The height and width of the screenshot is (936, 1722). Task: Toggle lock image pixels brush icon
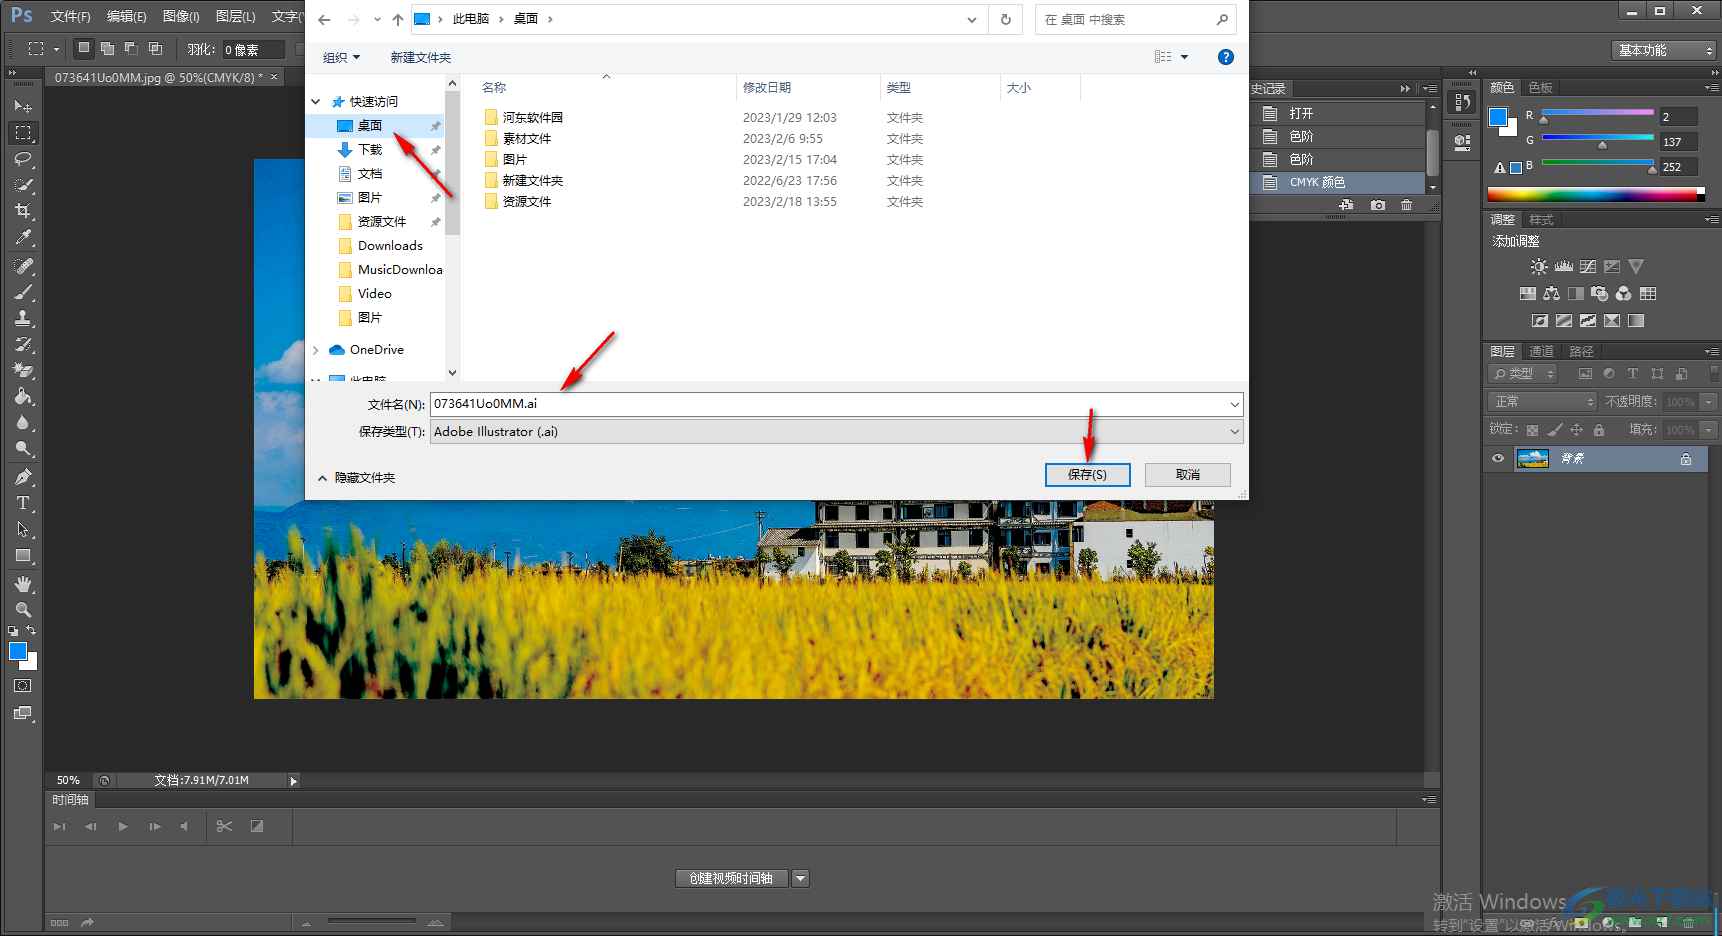click(1554, 430)
